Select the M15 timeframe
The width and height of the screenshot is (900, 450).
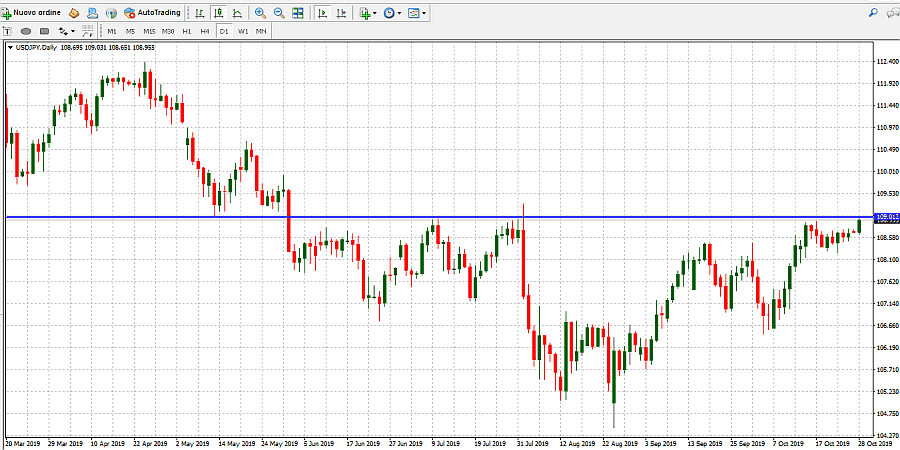tap(149, 31)
